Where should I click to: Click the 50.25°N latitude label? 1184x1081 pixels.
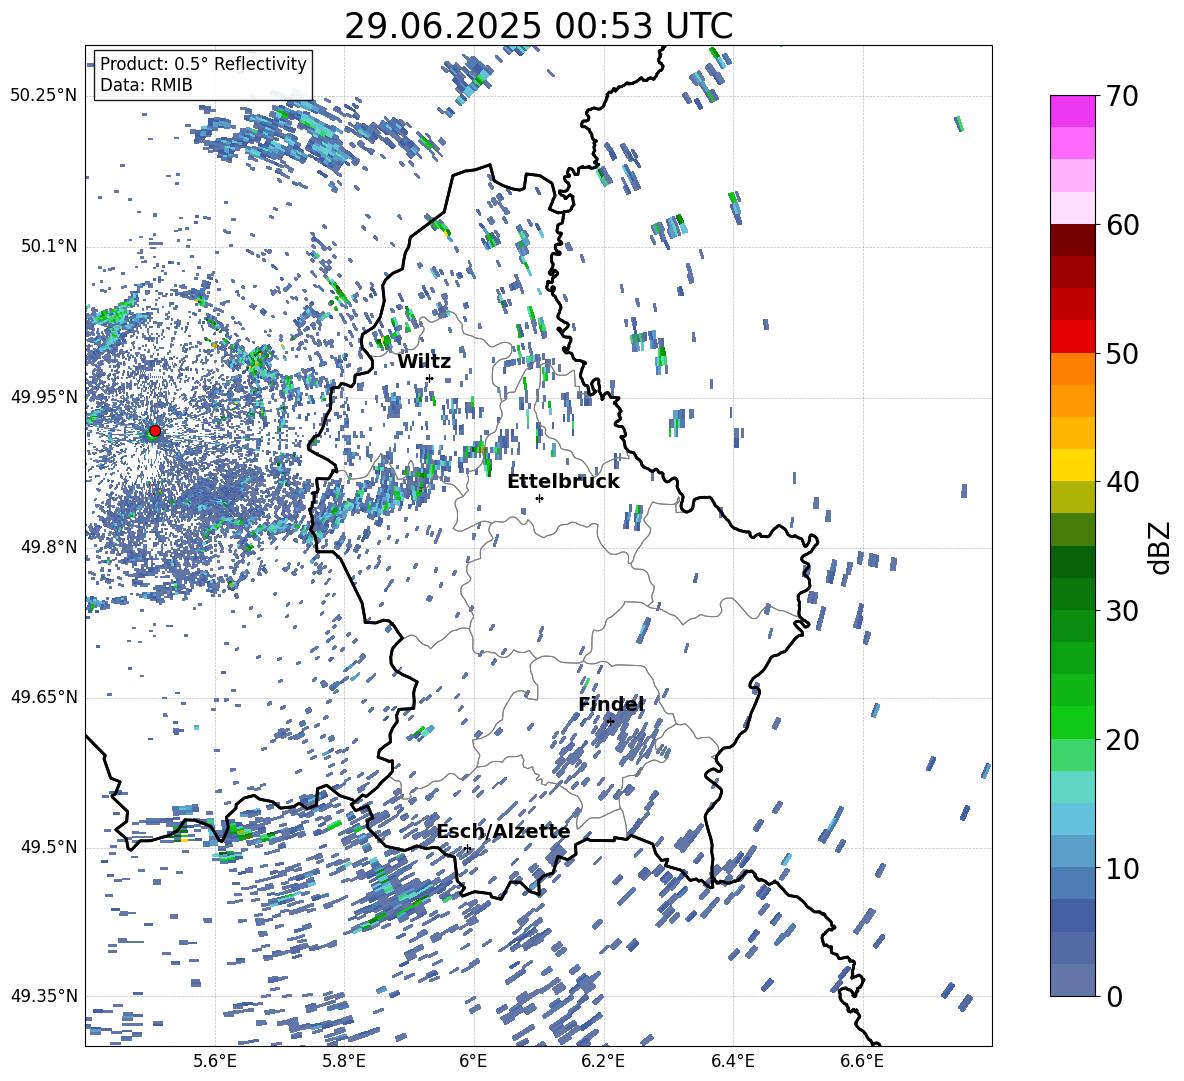tap(44, 96)
